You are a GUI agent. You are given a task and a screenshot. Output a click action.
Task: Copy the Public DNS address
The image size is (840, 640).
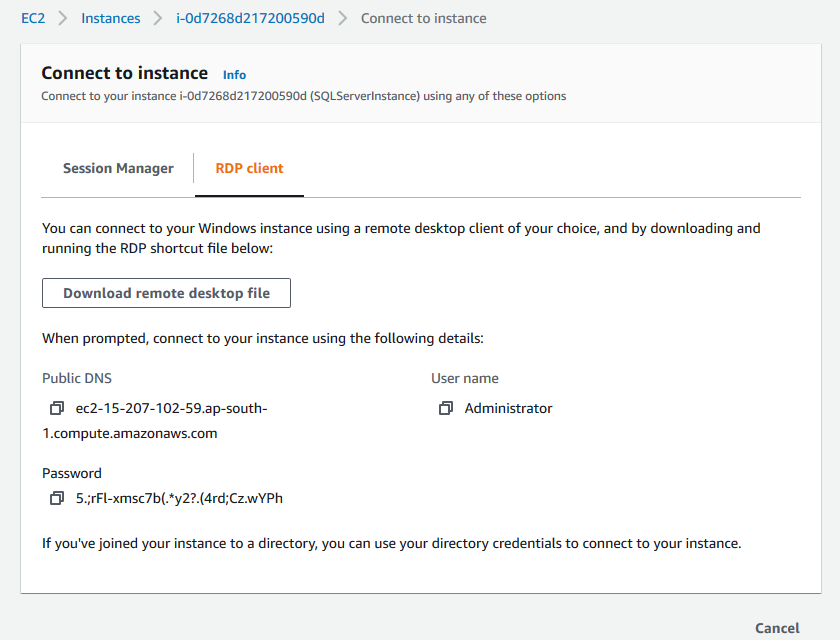[56, 409]
